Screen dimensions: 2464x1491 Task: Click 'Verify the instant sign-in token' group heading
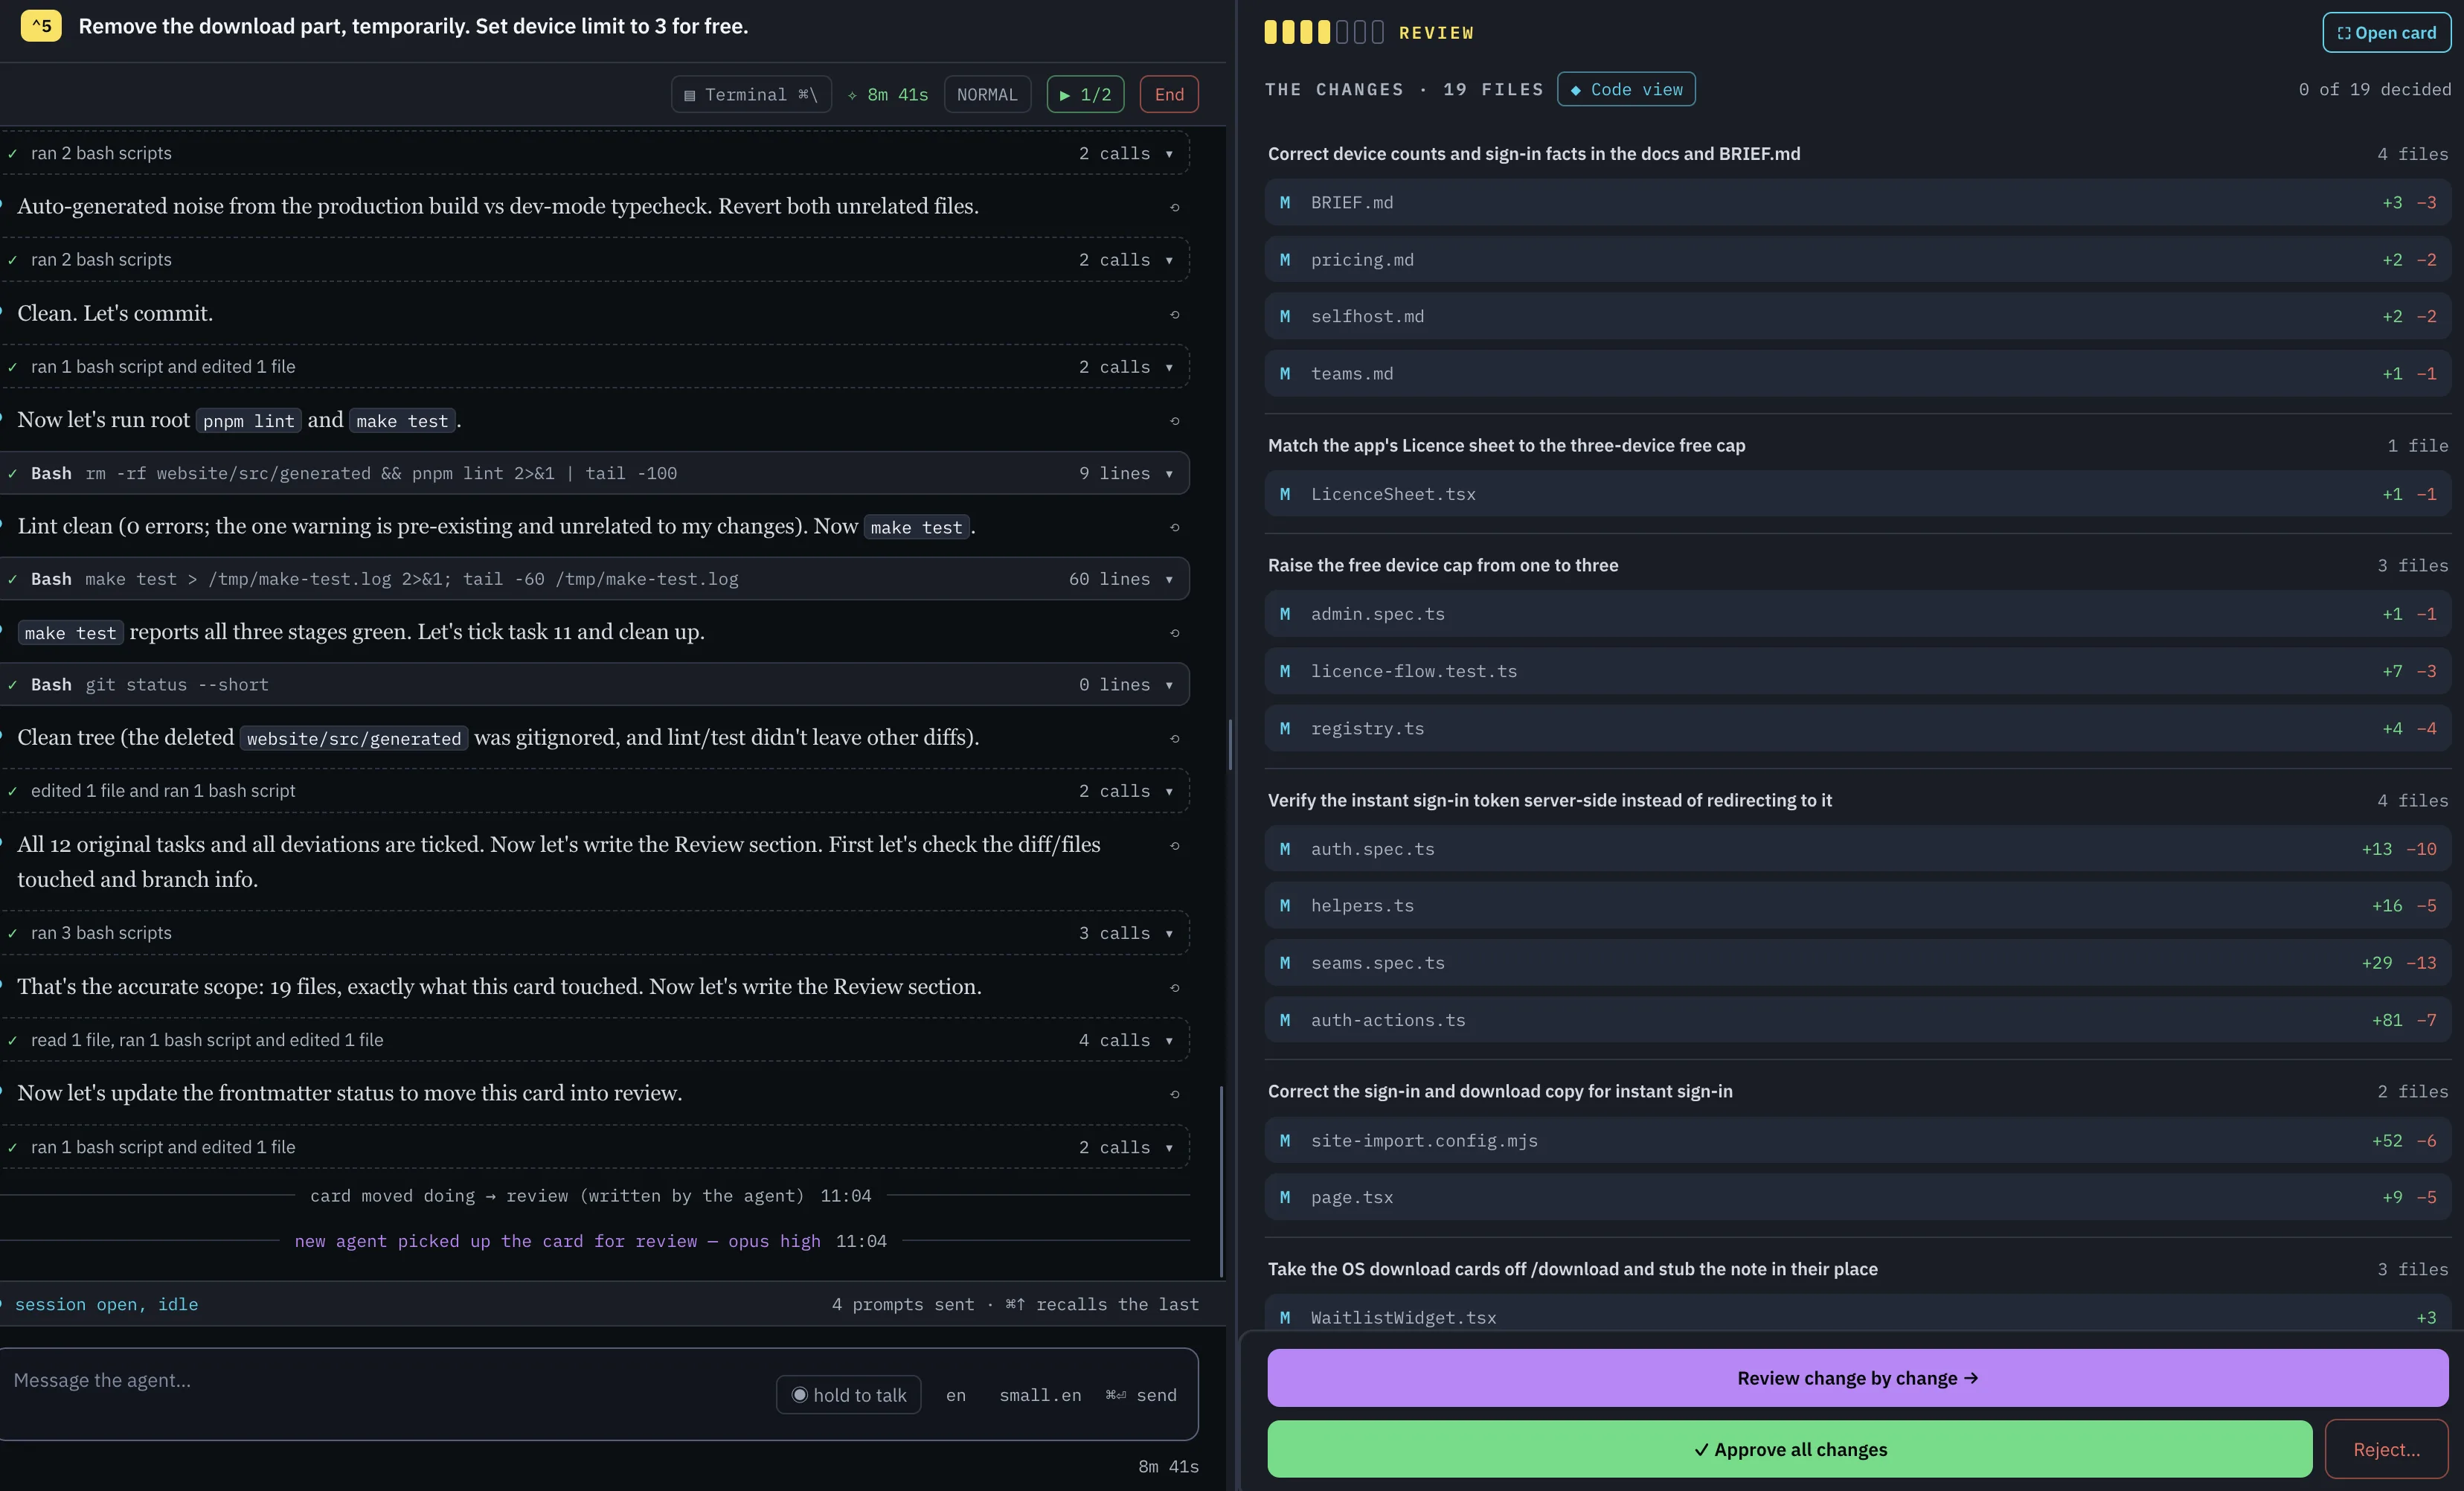click(x=1550, y=800)
